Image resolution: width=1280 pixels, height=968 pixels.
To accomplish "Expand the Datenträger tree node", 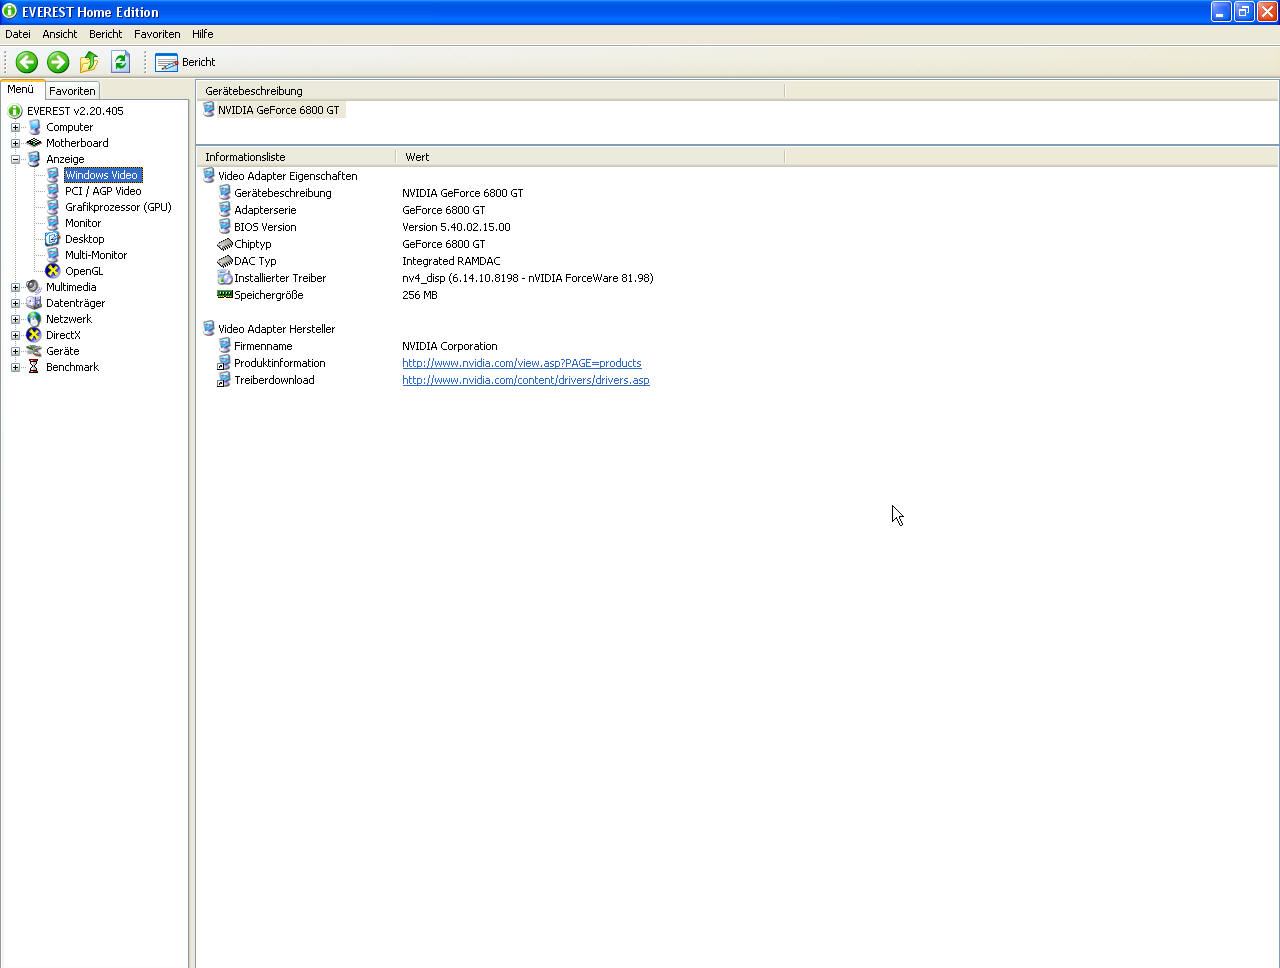I will point(15,303).
